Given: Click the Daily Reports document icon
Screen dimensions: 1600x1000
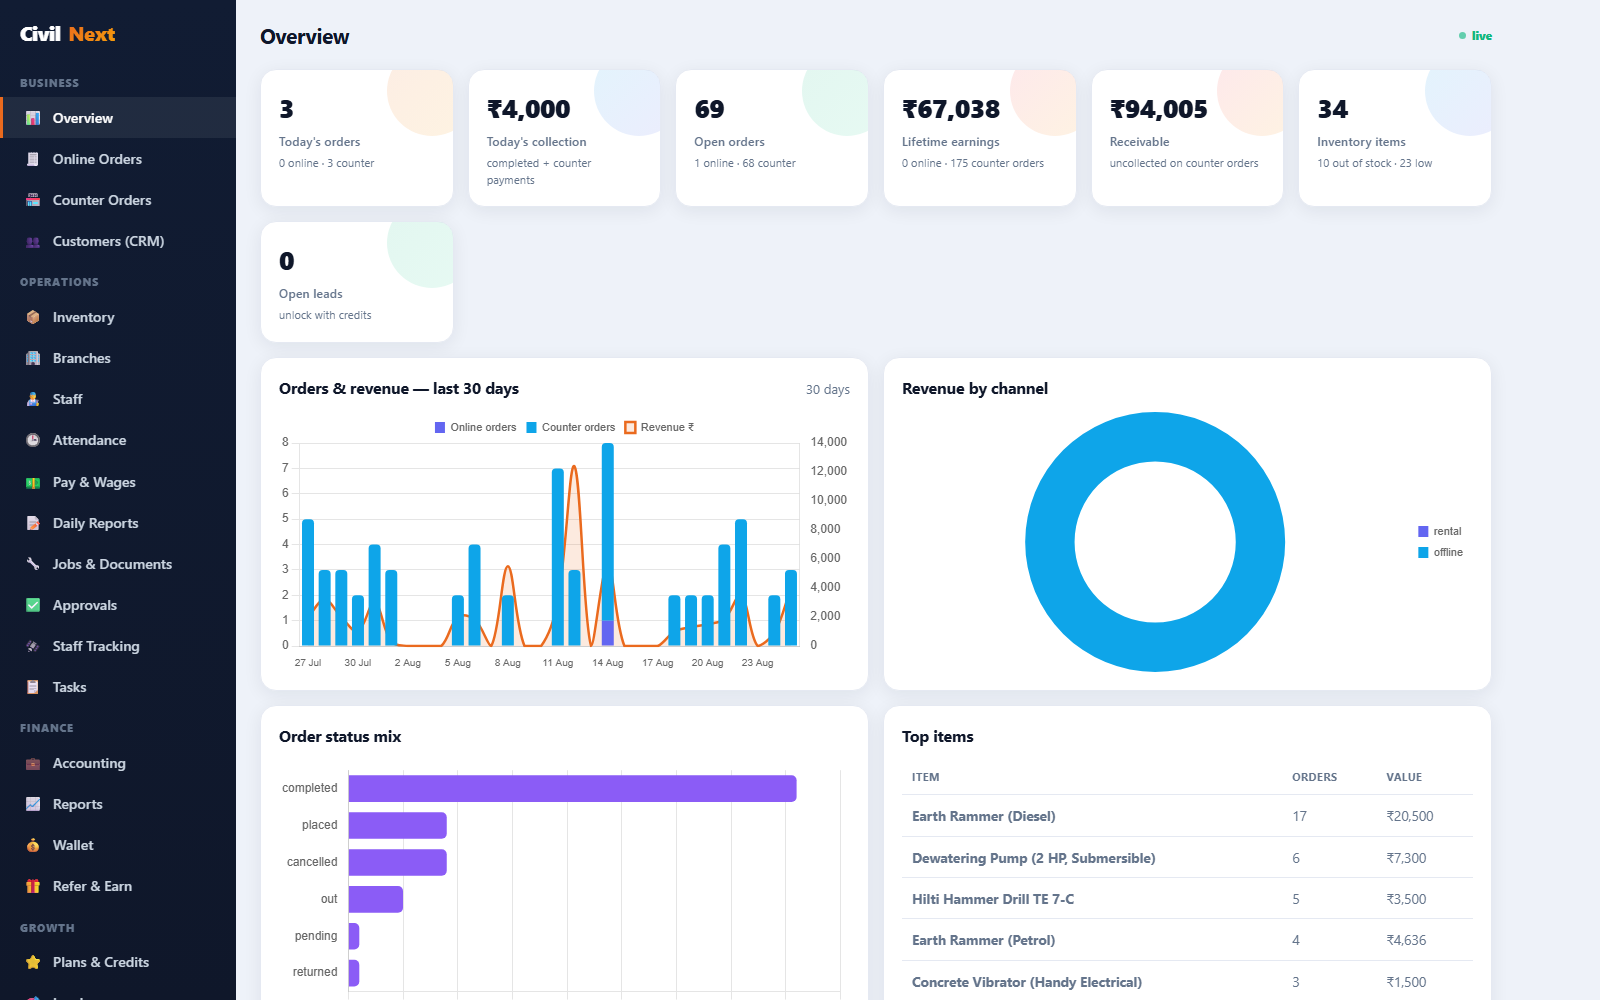Looking at the screenshot, I should 33,523.
